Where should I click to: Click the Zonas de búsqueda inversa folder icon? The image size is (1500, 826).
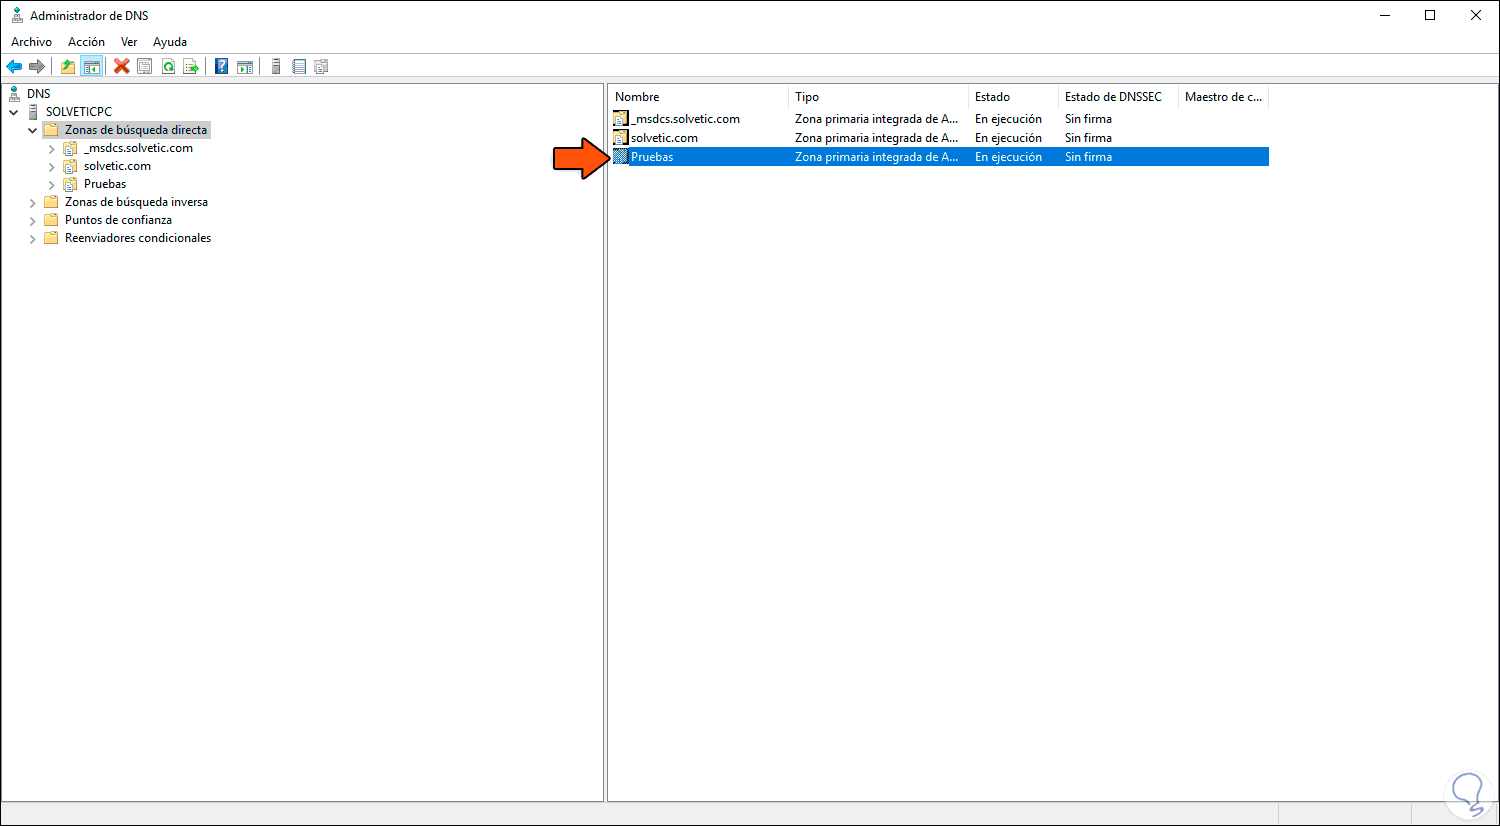tap(51, 202)
